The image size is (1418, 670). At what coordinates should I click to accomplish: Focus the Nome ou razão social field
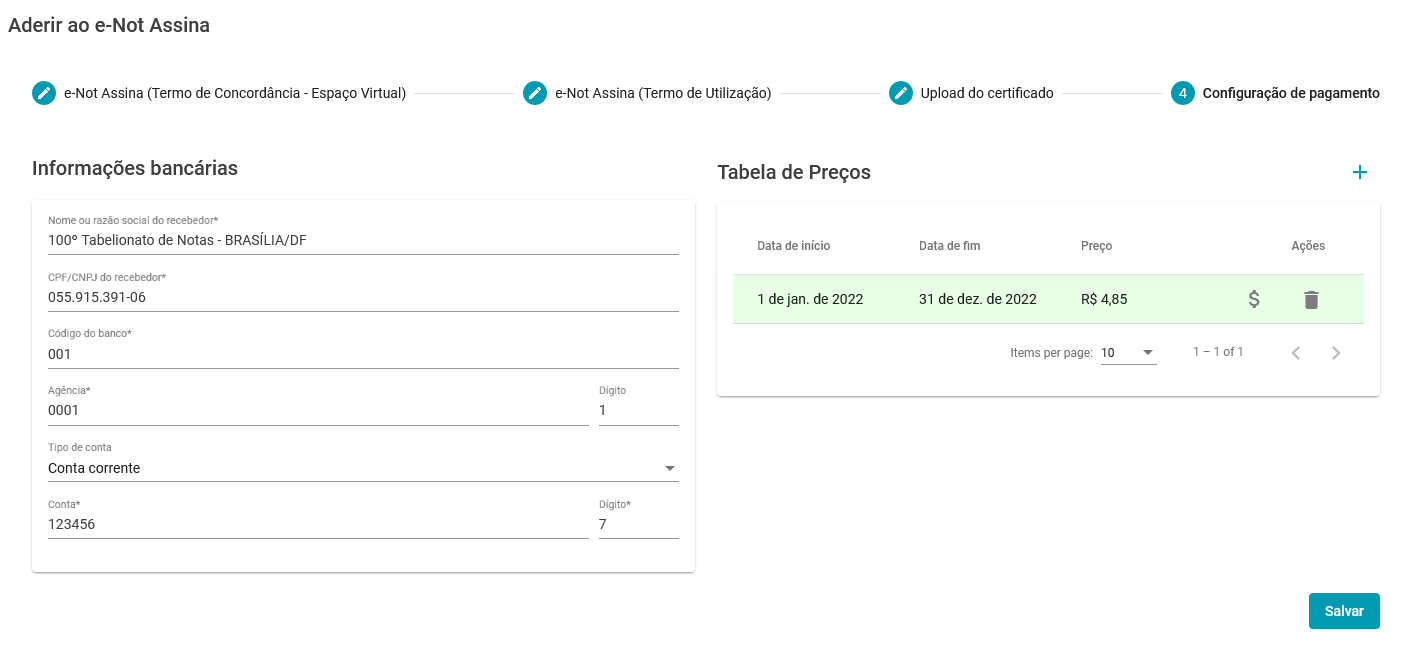pos(363,240)
